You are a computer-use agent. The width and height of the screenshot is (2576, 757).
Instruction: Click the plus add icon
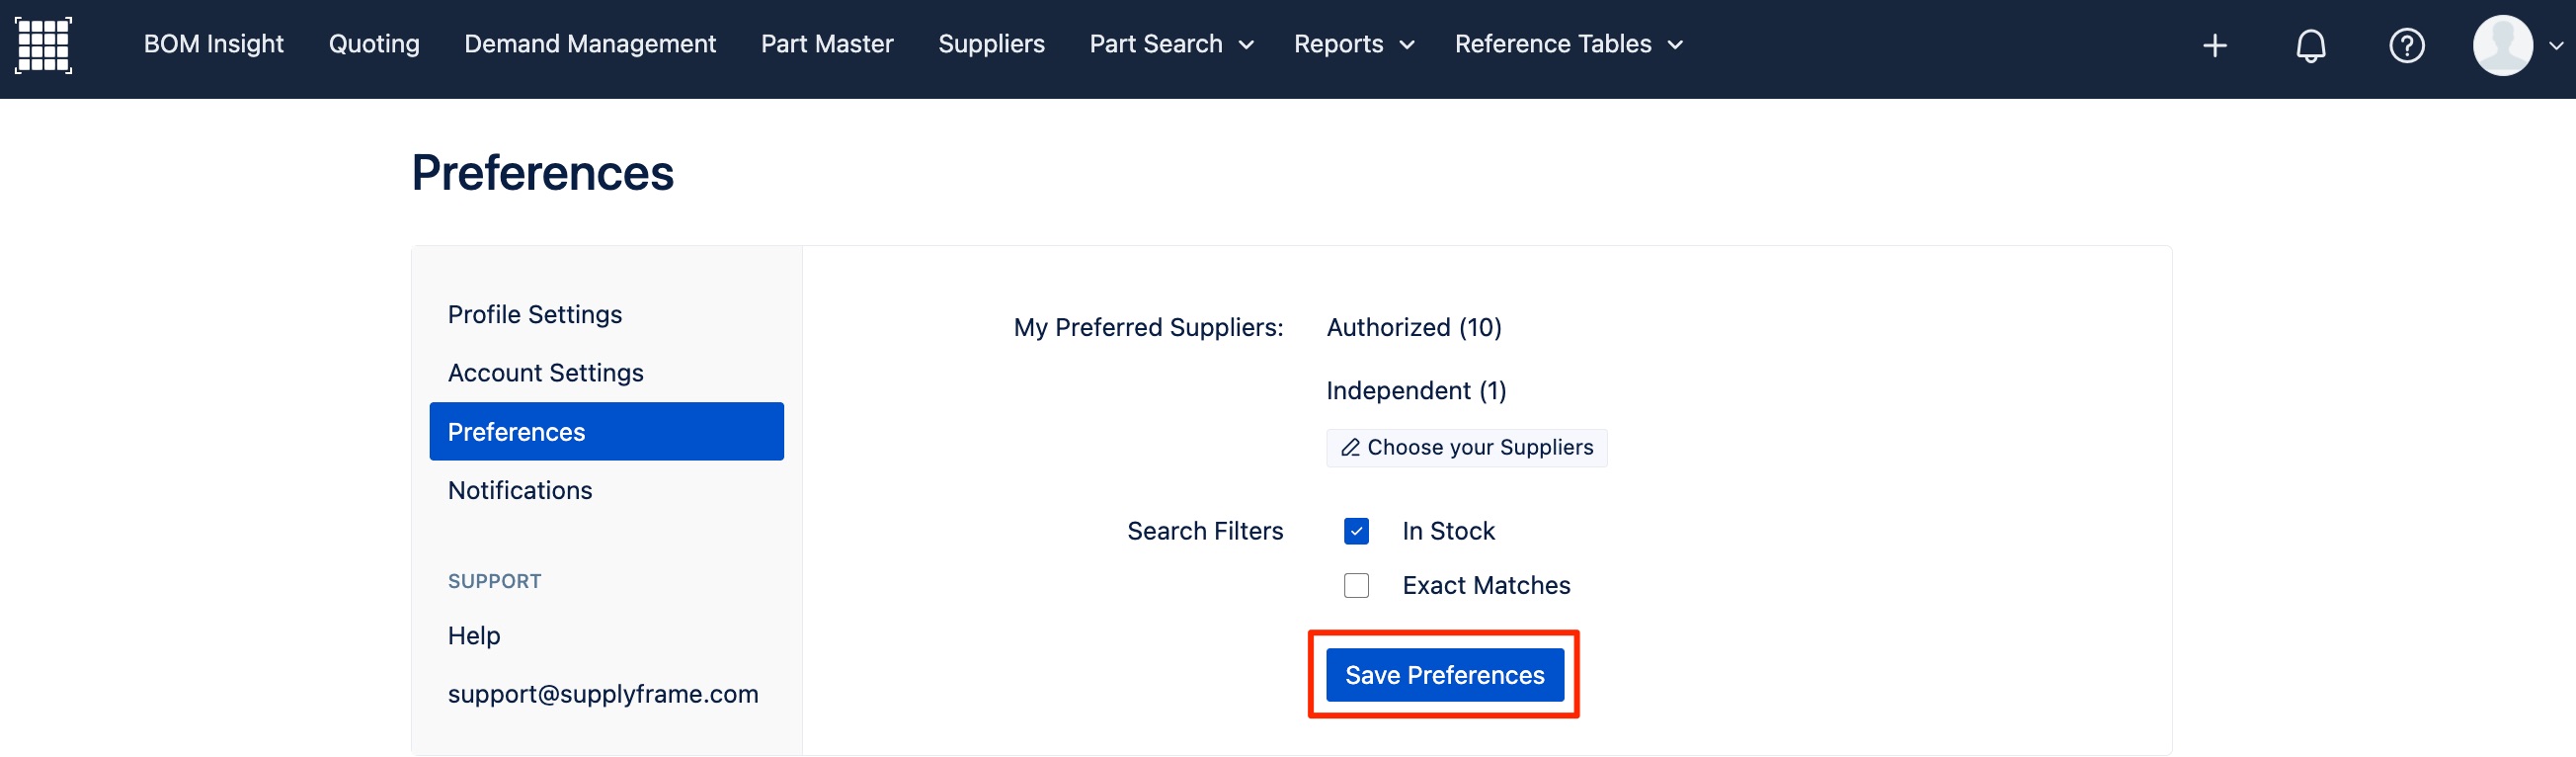point(2214,46)
